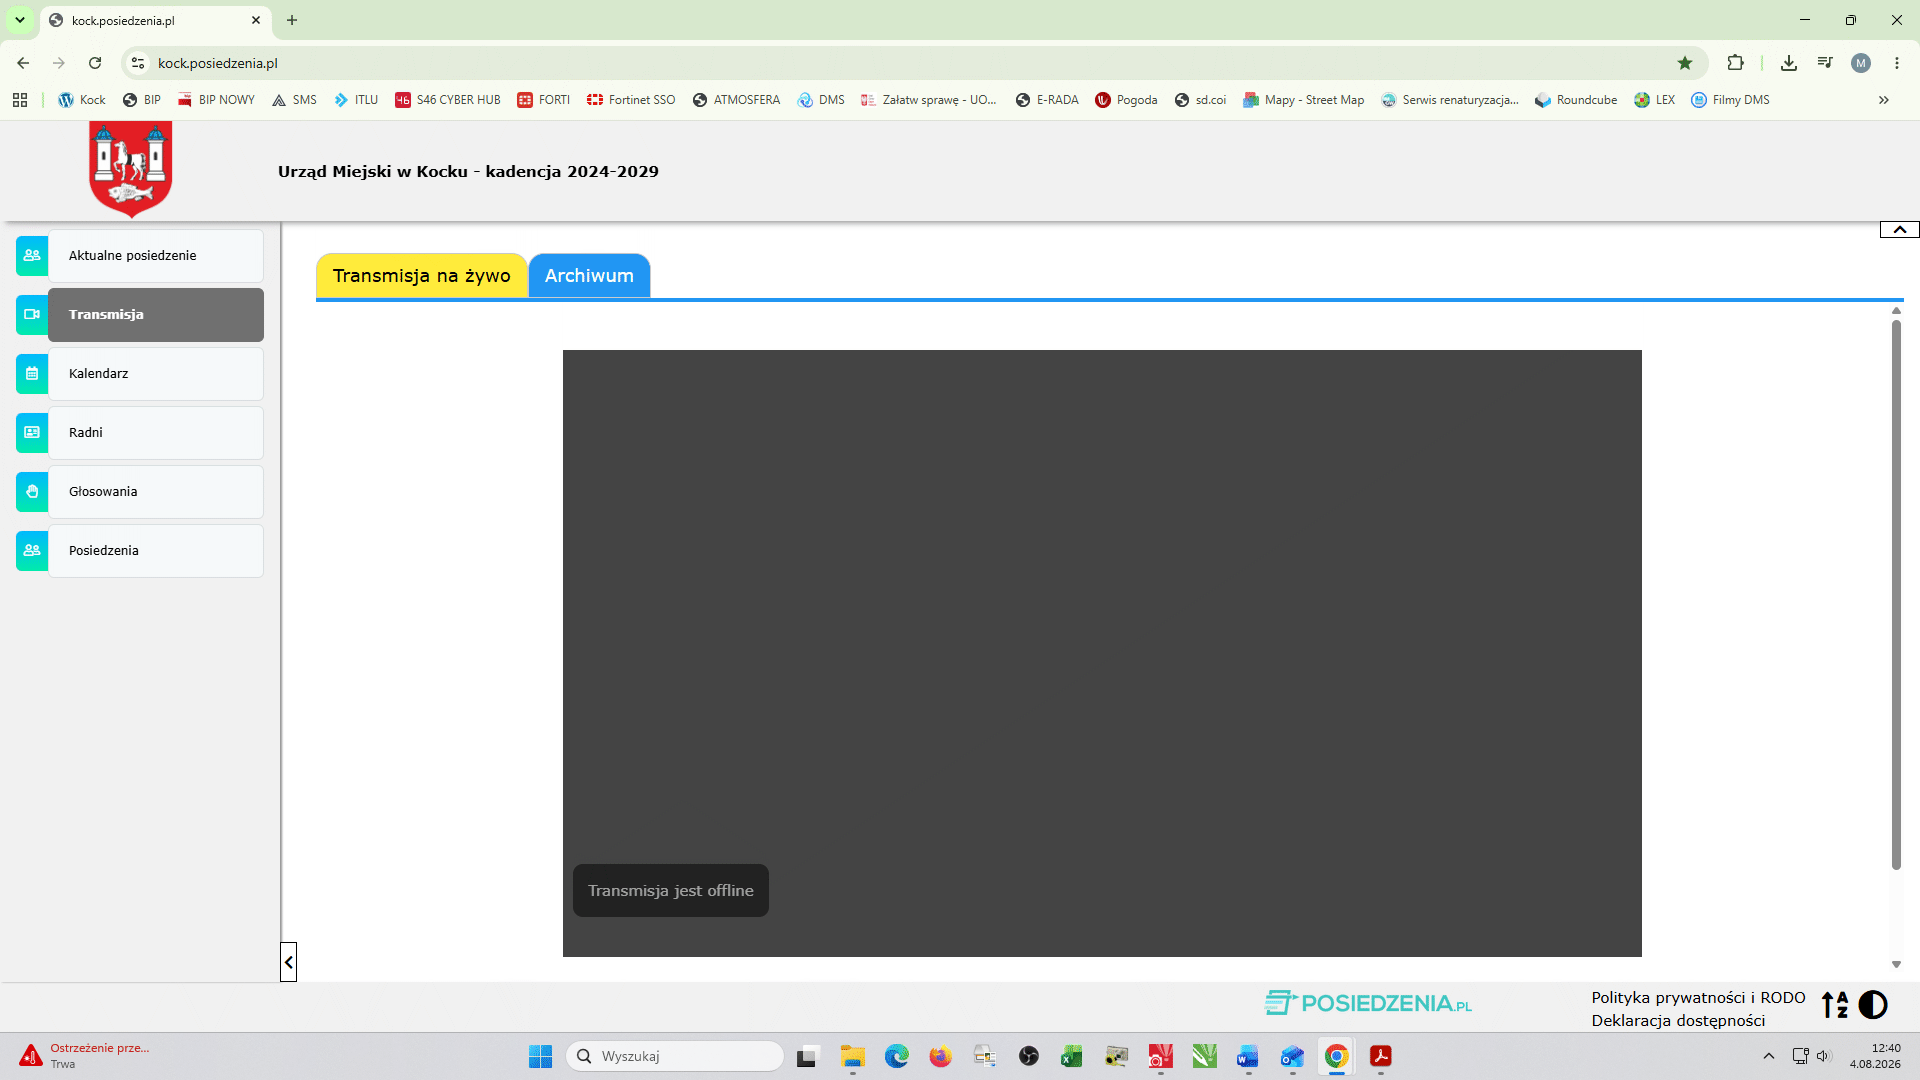Screen dimensions: 1920x1080
Task: Click the POSIEDZENIA.PL footer logo
Action: coord(1368,1003)
